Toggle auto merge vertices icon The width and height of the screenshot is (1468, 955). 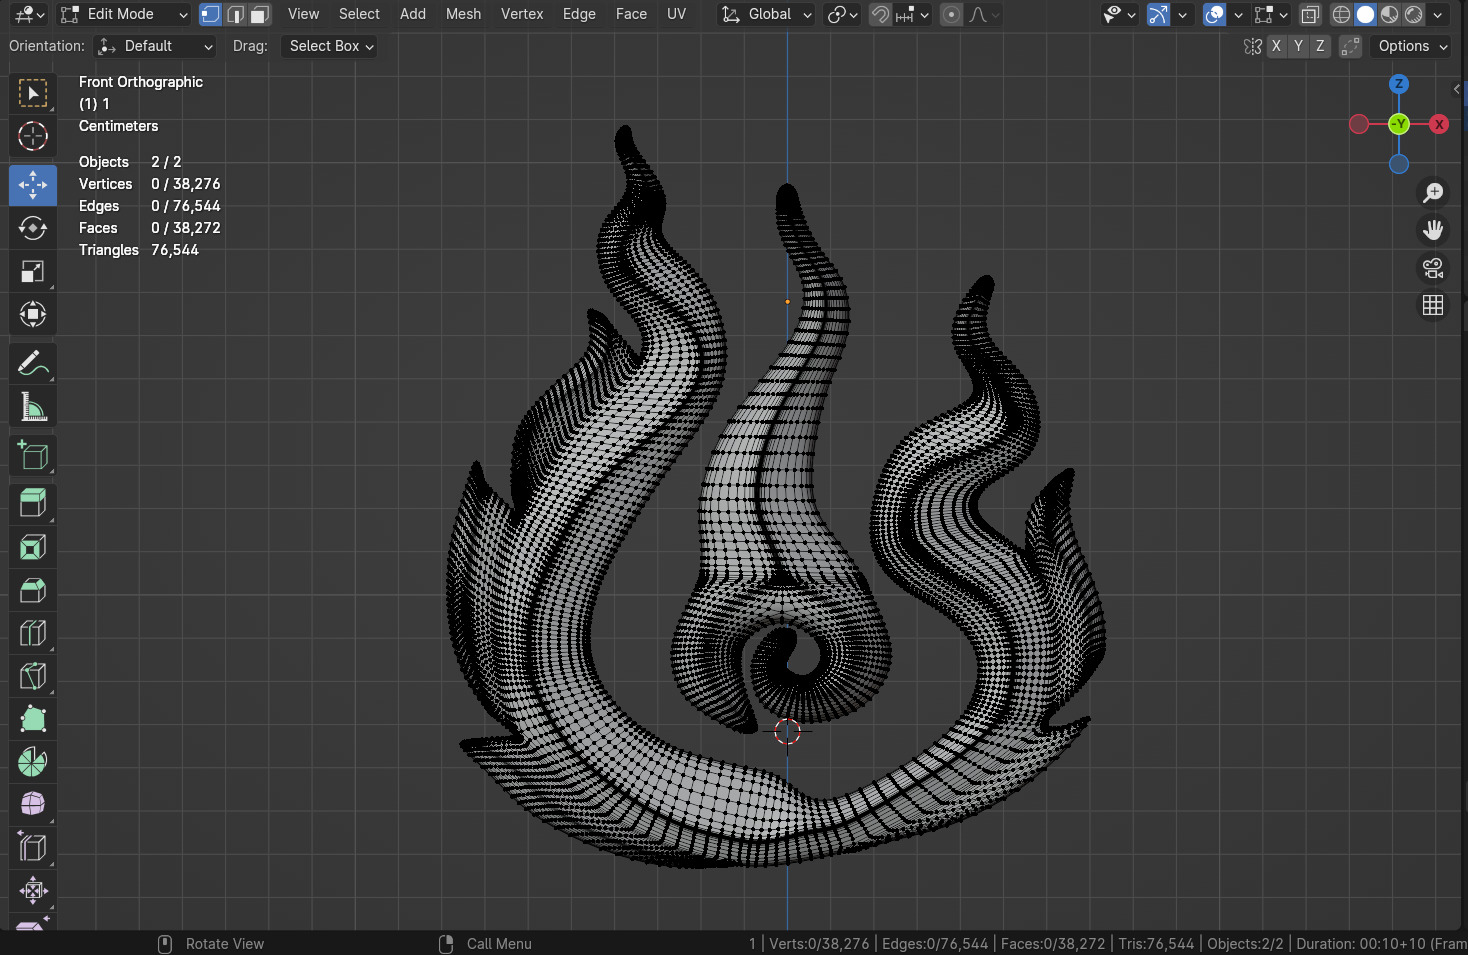[x=1351, y=46]
